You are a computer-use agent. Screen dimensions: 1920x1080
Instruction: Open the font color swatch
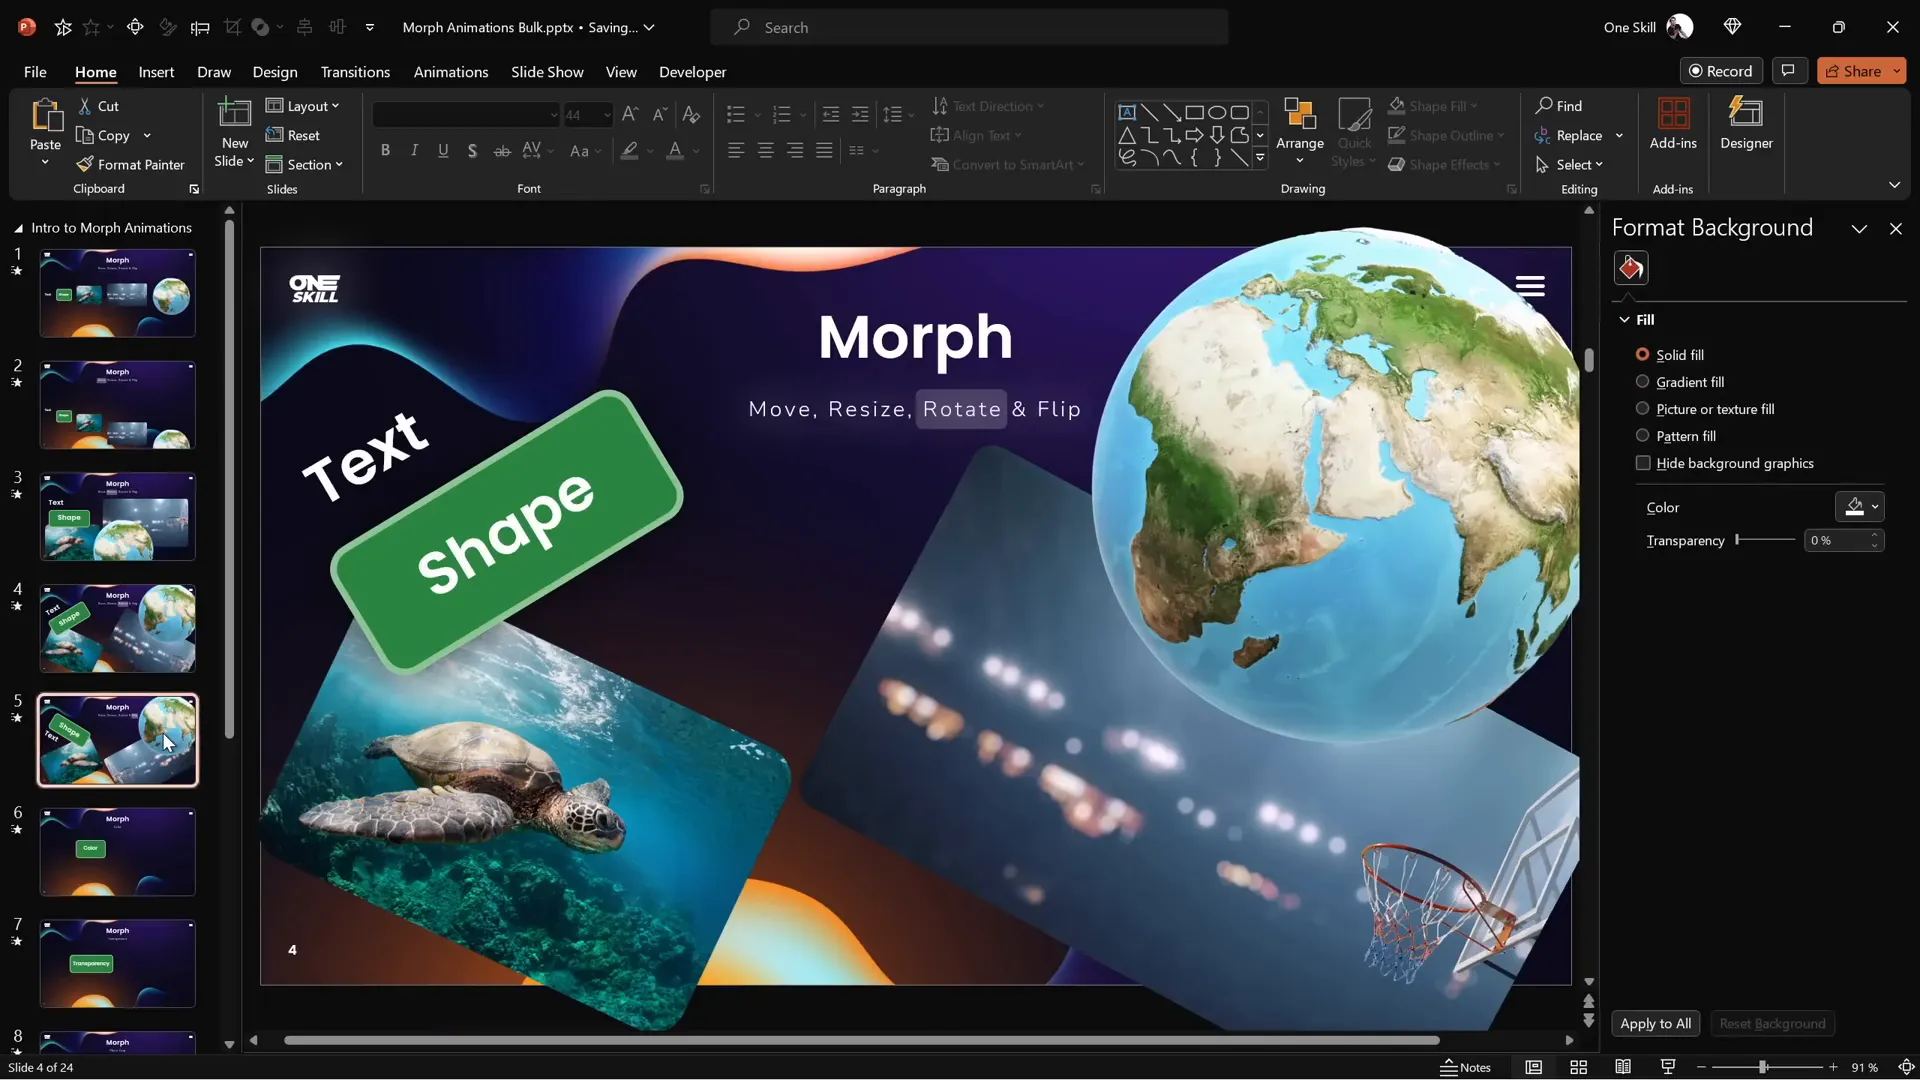676,150
